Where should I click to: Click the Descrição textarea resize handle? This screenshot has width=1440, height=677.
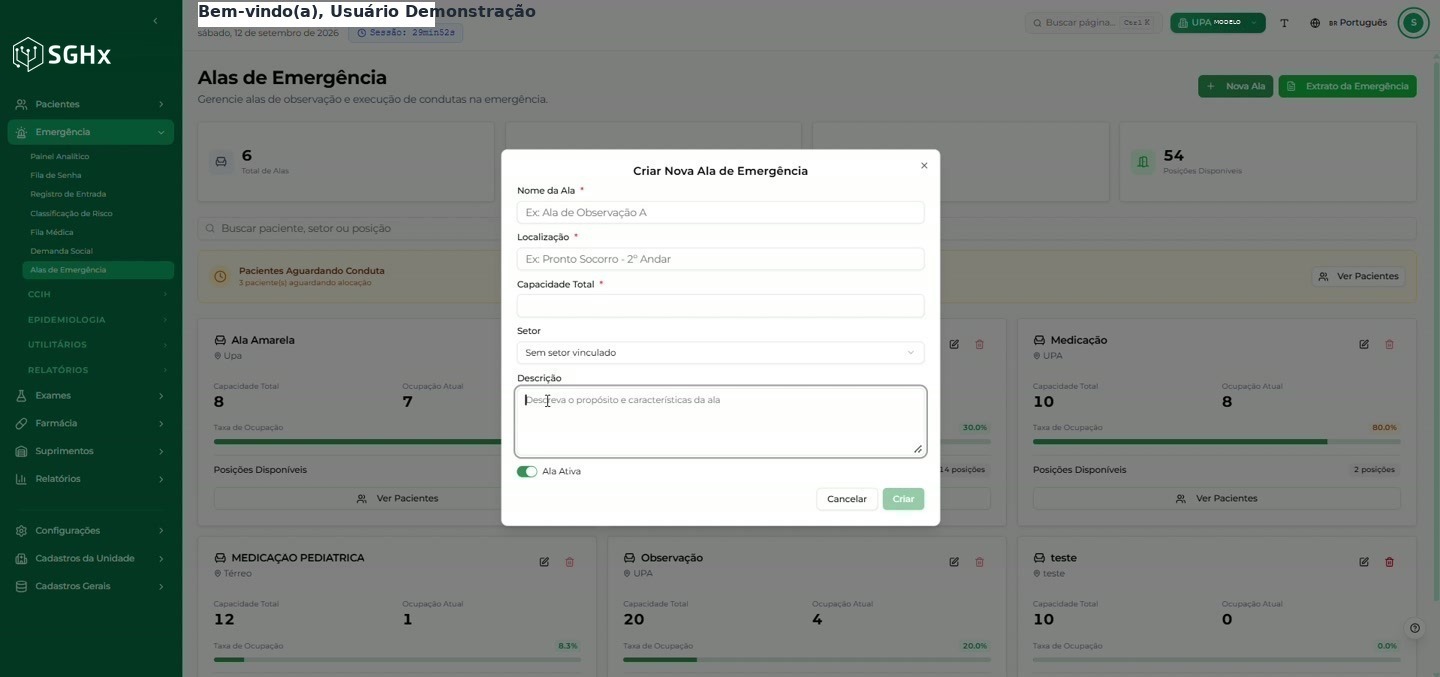(x=918, y=449)
